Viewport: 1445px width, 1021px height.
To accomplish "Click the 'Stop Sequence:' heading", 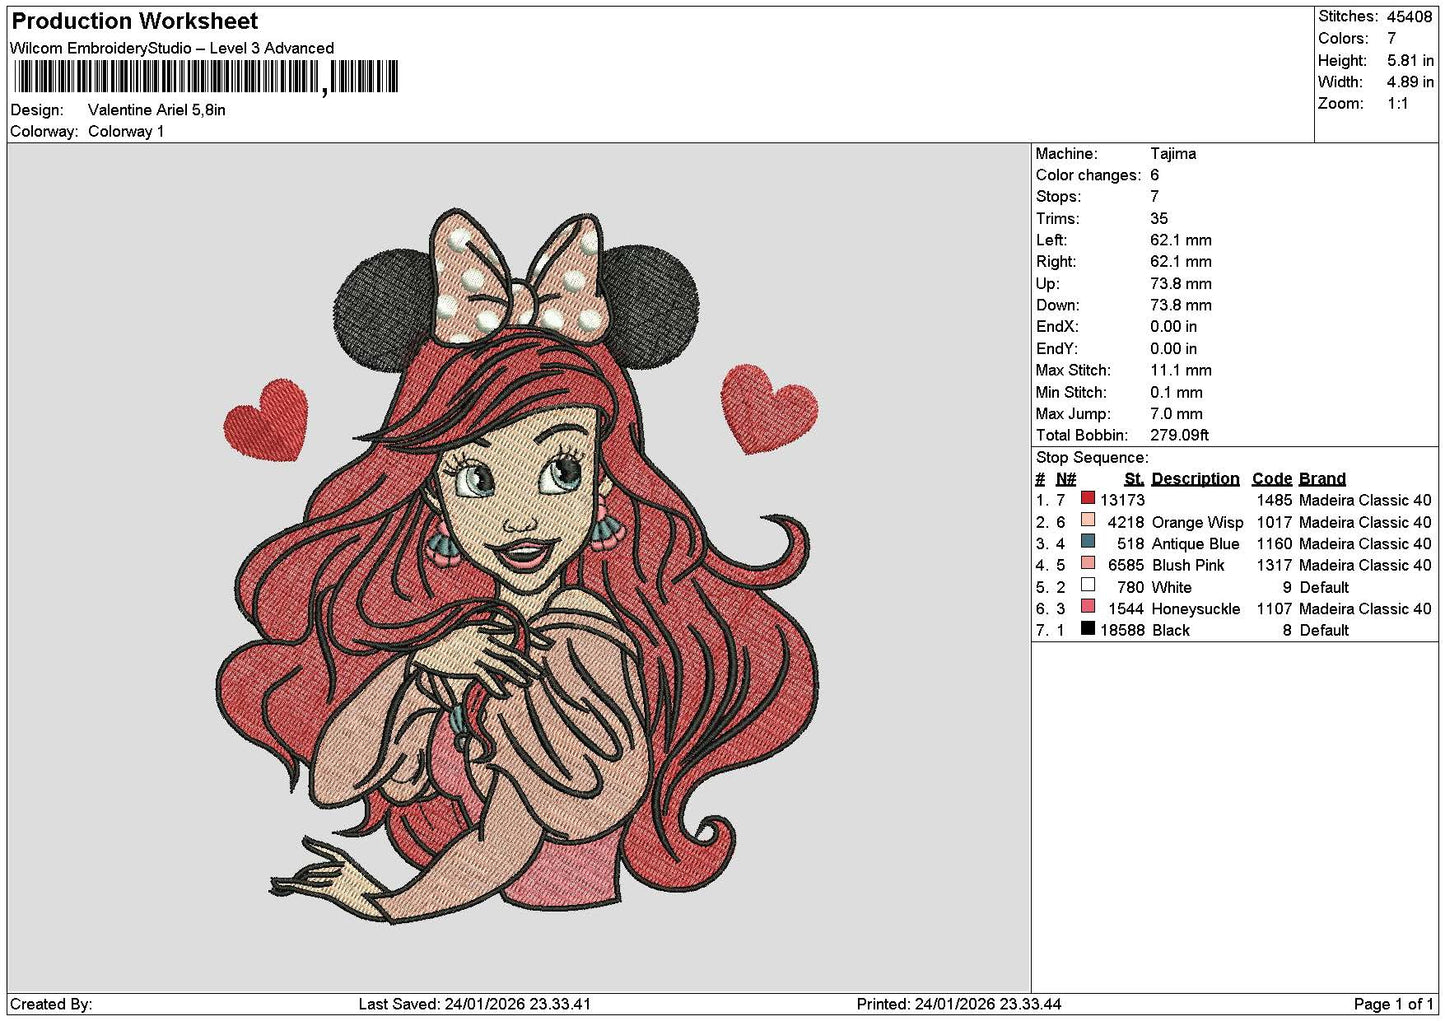I will [1092, 458].
